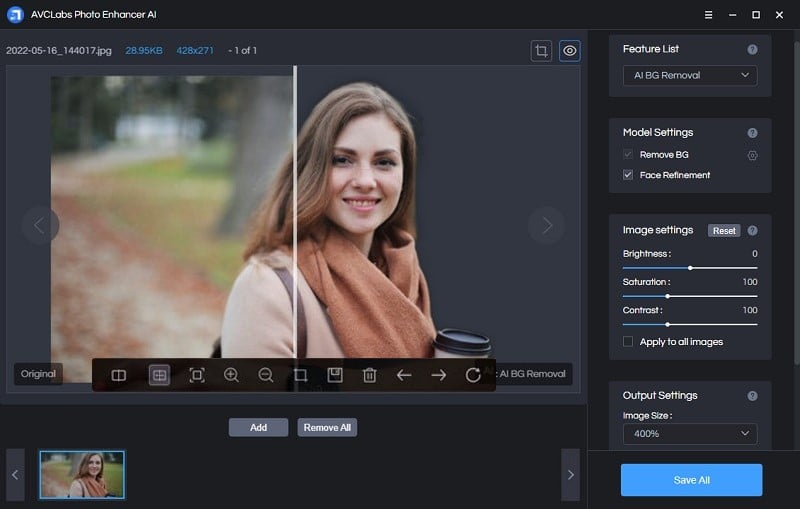Click the crop icon above the preview

[x=541, y=50]
